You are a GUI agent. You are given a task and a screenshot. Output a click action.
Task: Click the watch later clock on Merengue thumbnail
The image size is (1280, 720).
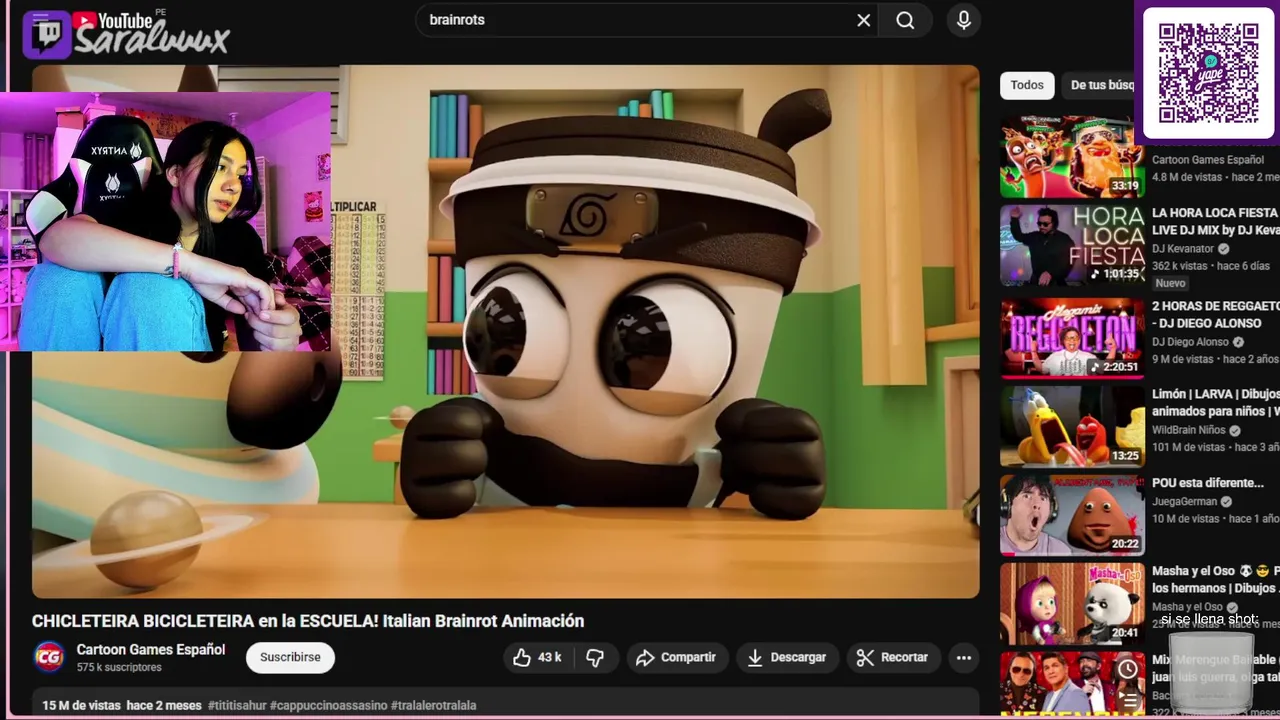tap(1127, 669)
